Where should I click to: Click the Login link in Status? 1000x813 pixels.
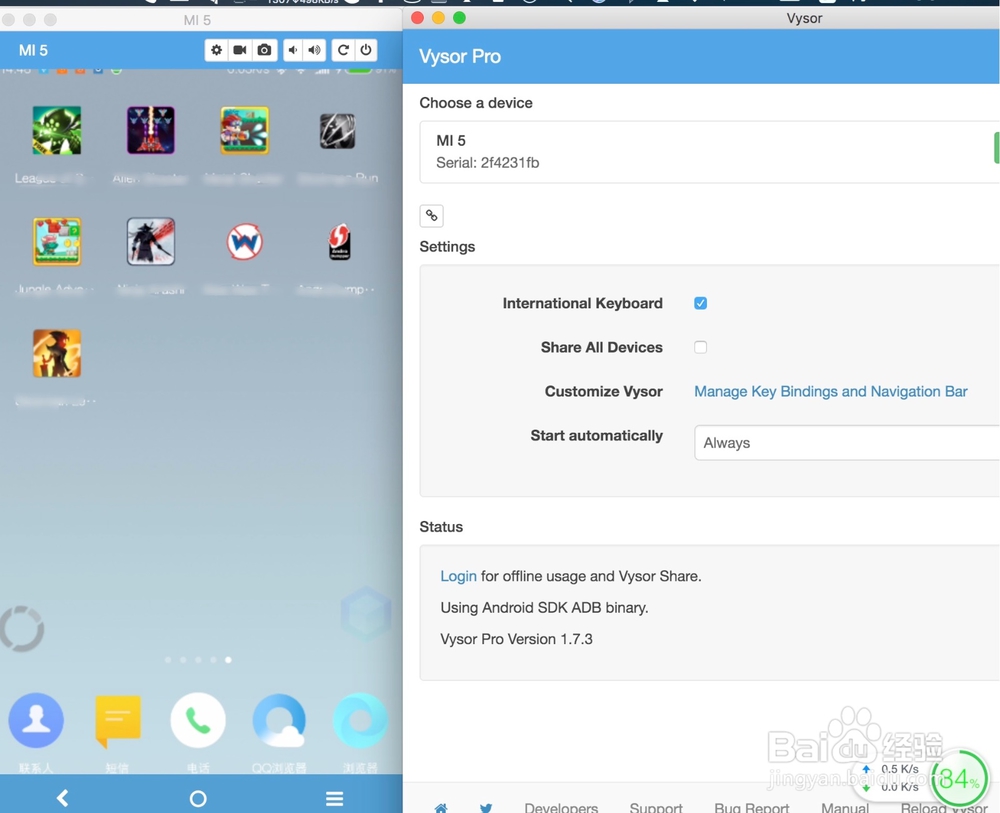(x=458, y=576)
